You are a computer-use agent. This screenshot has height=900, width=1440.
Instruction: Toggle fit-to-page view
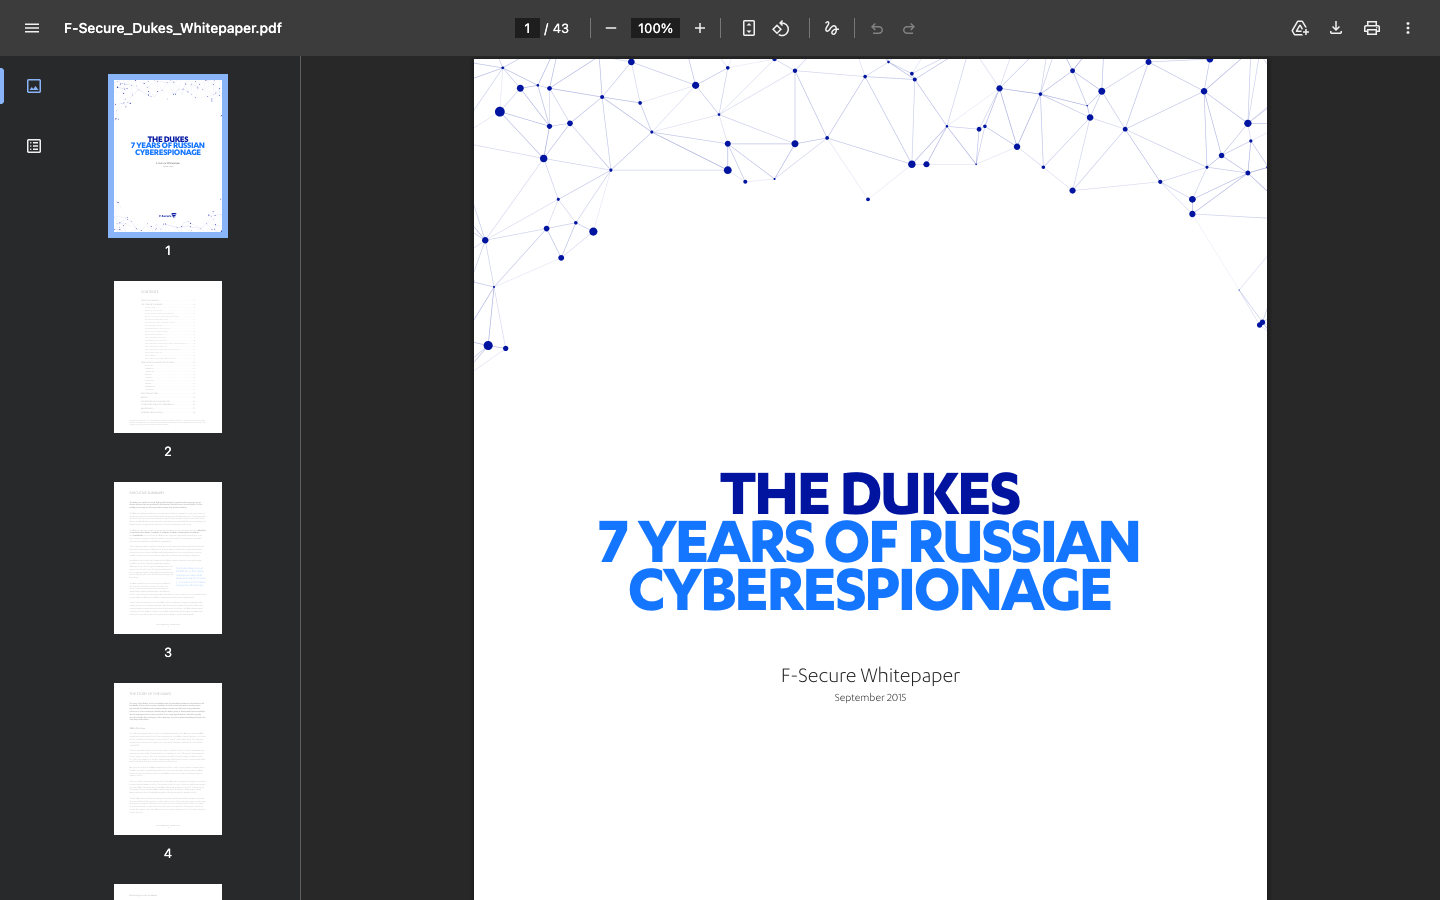[x=748, y=28]
